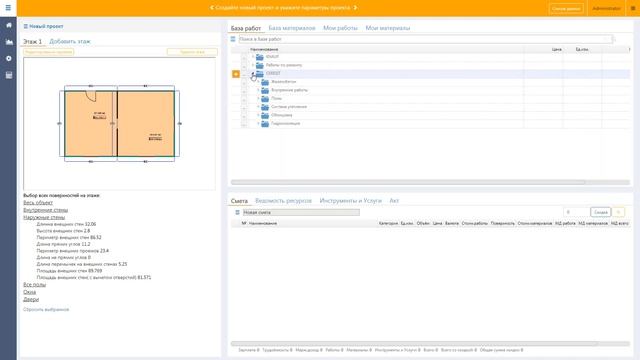Screen dimensions: 640x360
Task: Click Новый проект title
Action: tap(46, 27)
